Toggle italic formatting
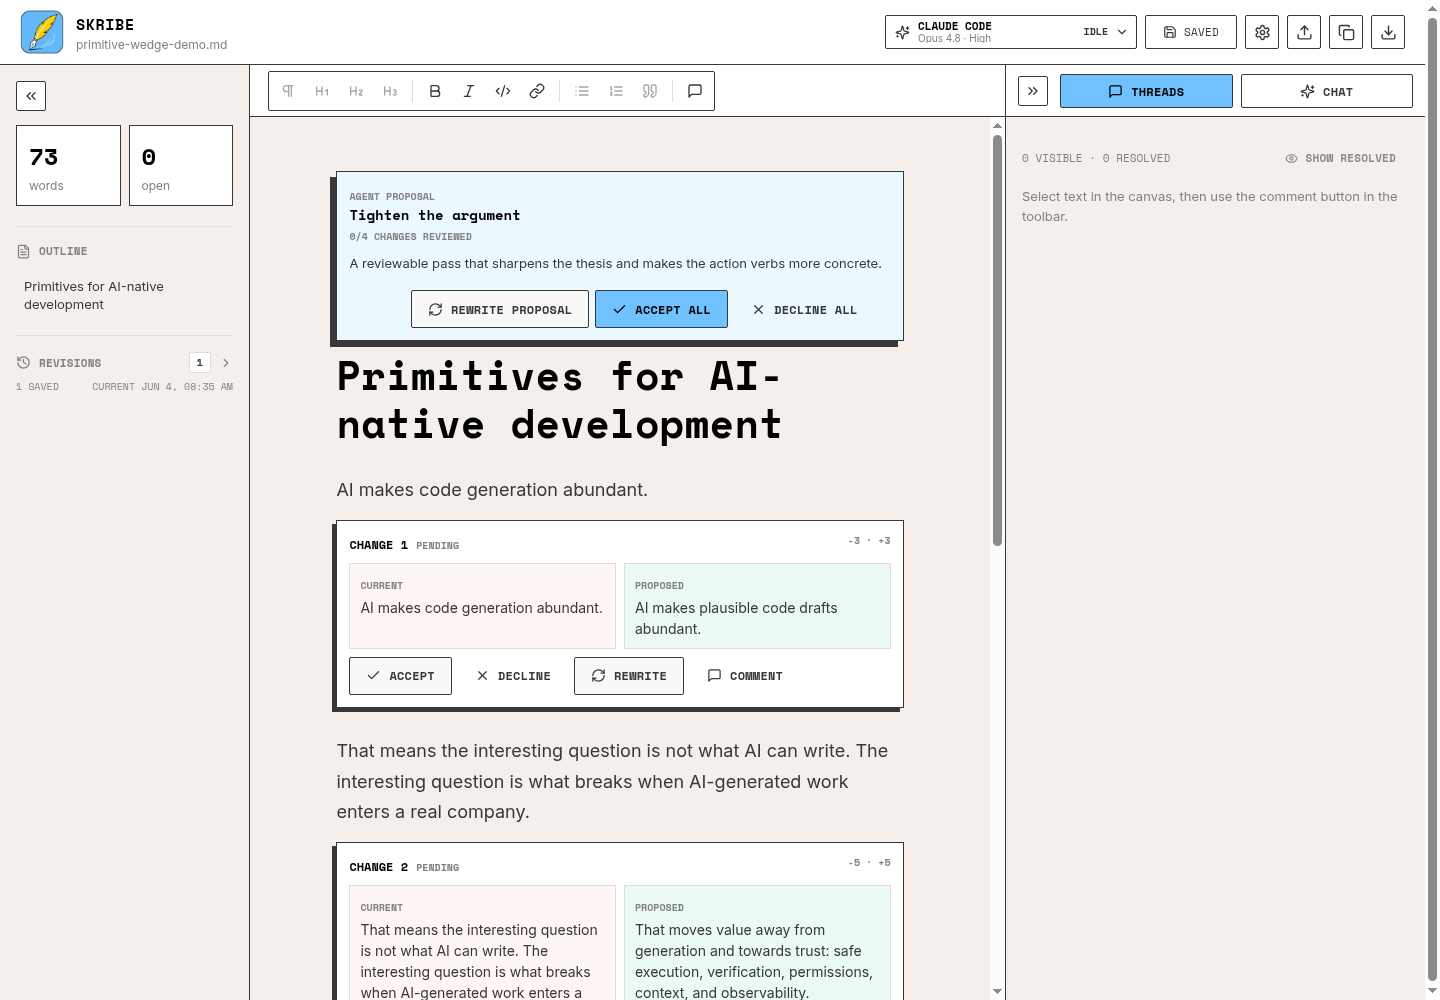This screenshot has height=1000, width=1440. point(469,91)
